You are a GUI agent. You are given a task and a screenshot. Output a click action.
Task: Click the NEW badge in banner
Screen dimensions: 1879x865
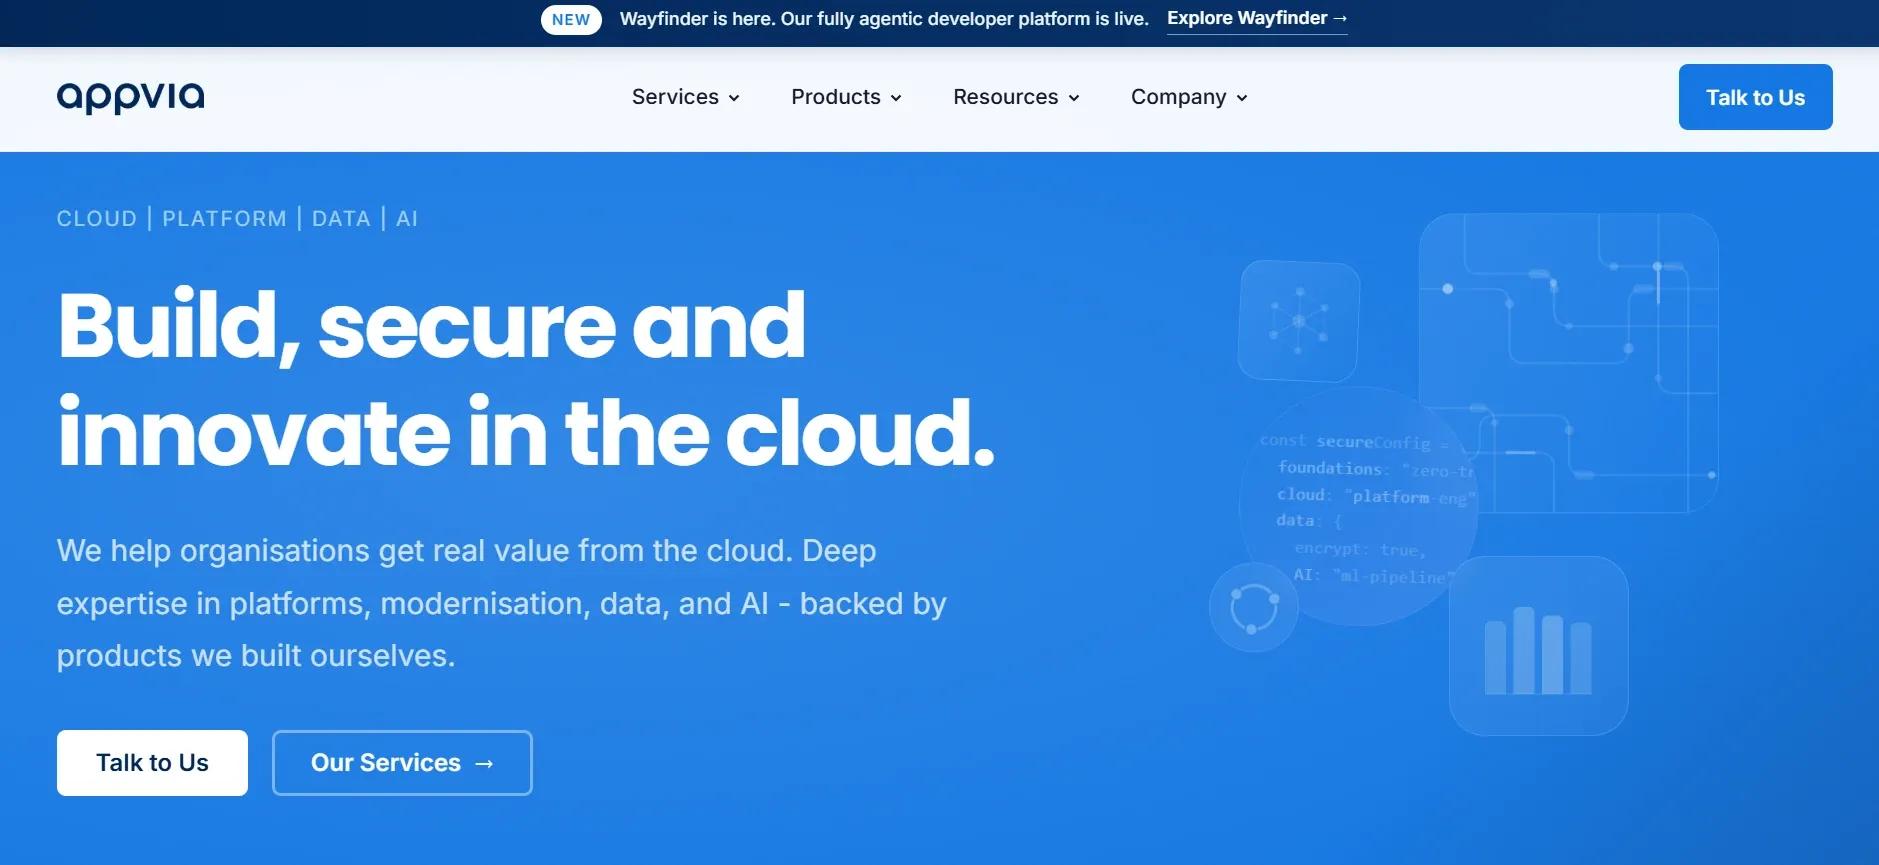tap(571, 19)
